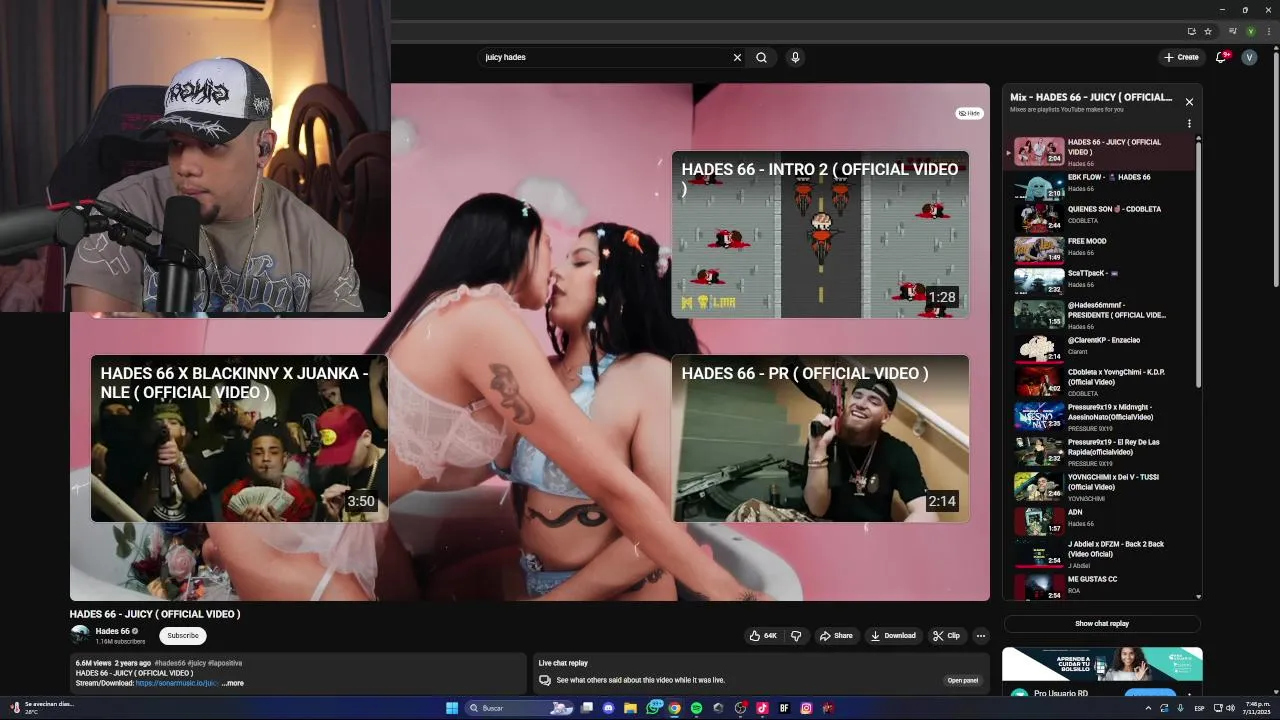Screen dimensions: 1280x720
Task: Open File Explorer from taskbar
Action: pos(630,708)
